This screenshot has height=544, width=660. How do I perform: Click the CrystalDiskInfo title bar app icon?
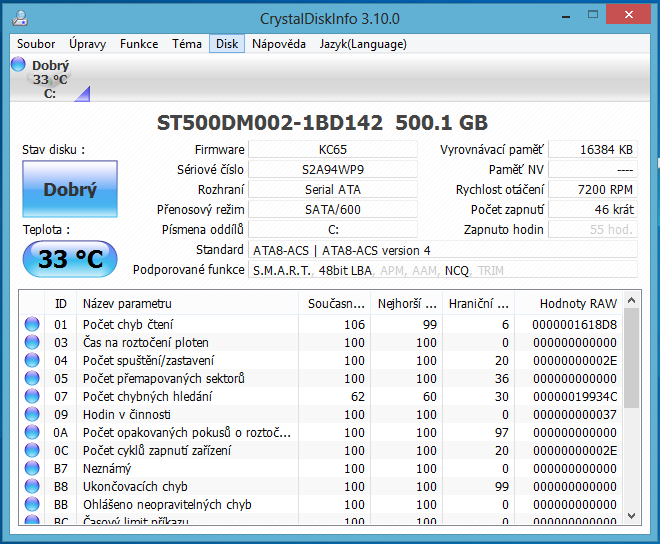pyautogui.click(x=21, y=17)
